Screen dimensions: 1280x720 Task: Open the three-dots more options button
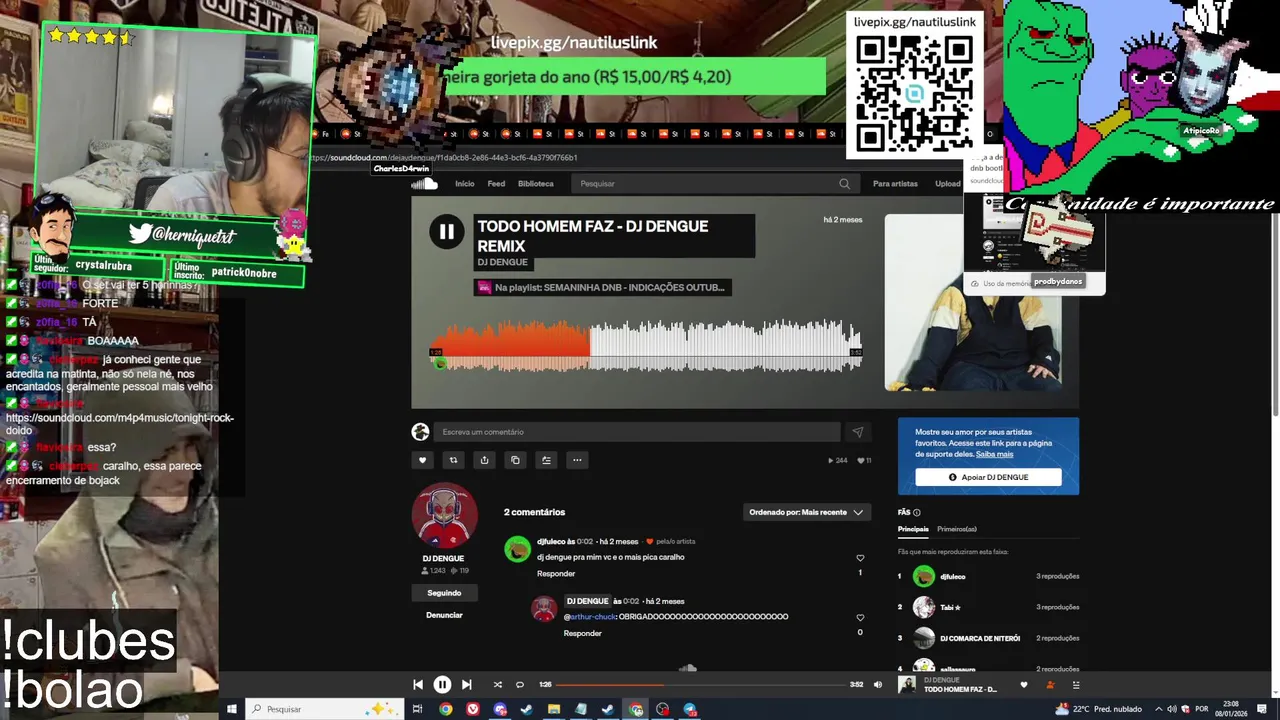tap(577, 460)
